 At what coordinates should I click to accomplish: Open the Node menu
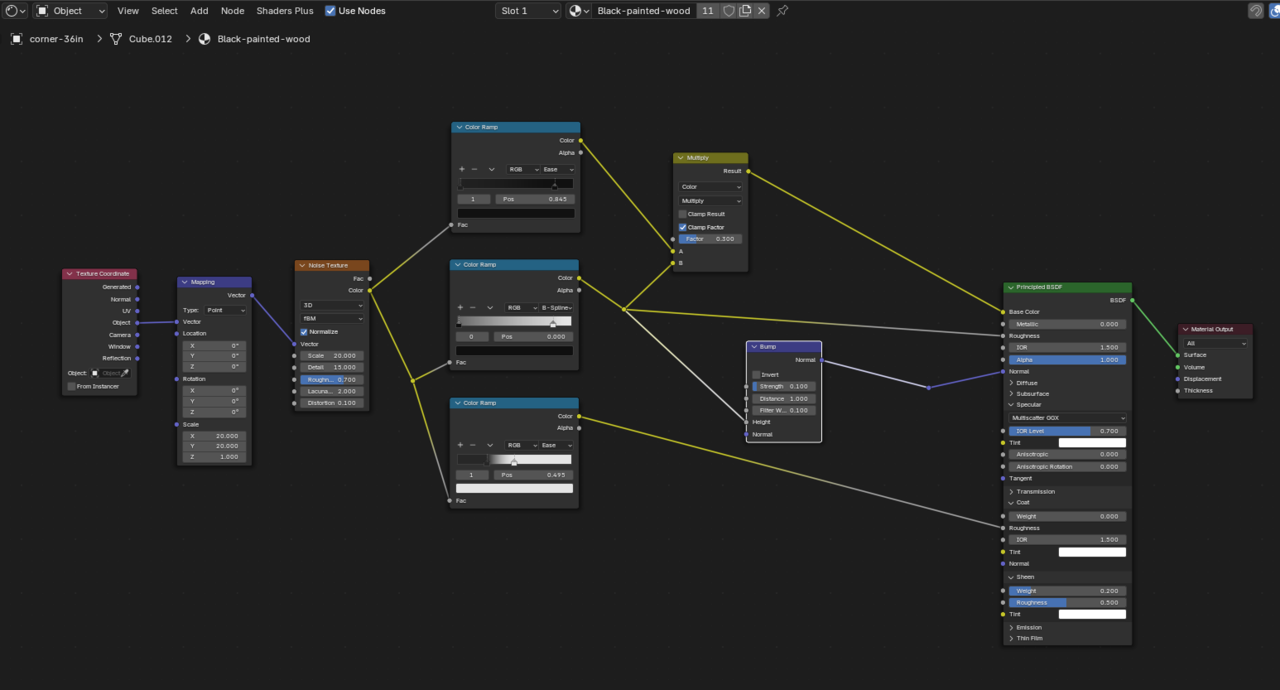(232, 11)
